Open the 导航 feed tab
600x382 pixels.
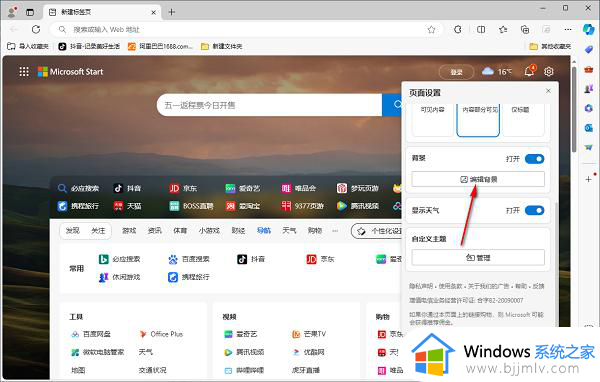pos(264,231)
